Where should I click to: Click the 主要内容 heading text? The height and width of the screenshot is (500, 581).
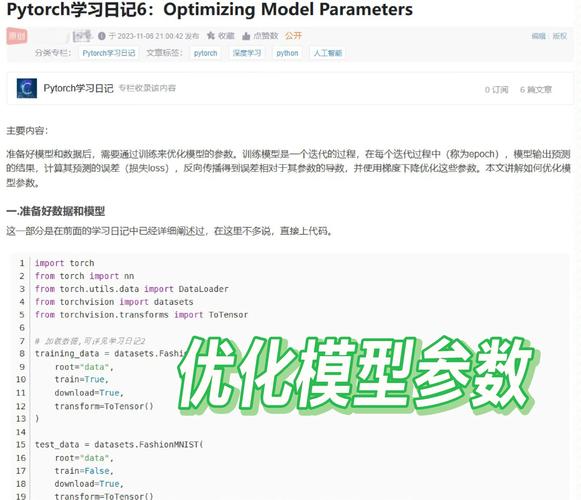click(27, 131)
